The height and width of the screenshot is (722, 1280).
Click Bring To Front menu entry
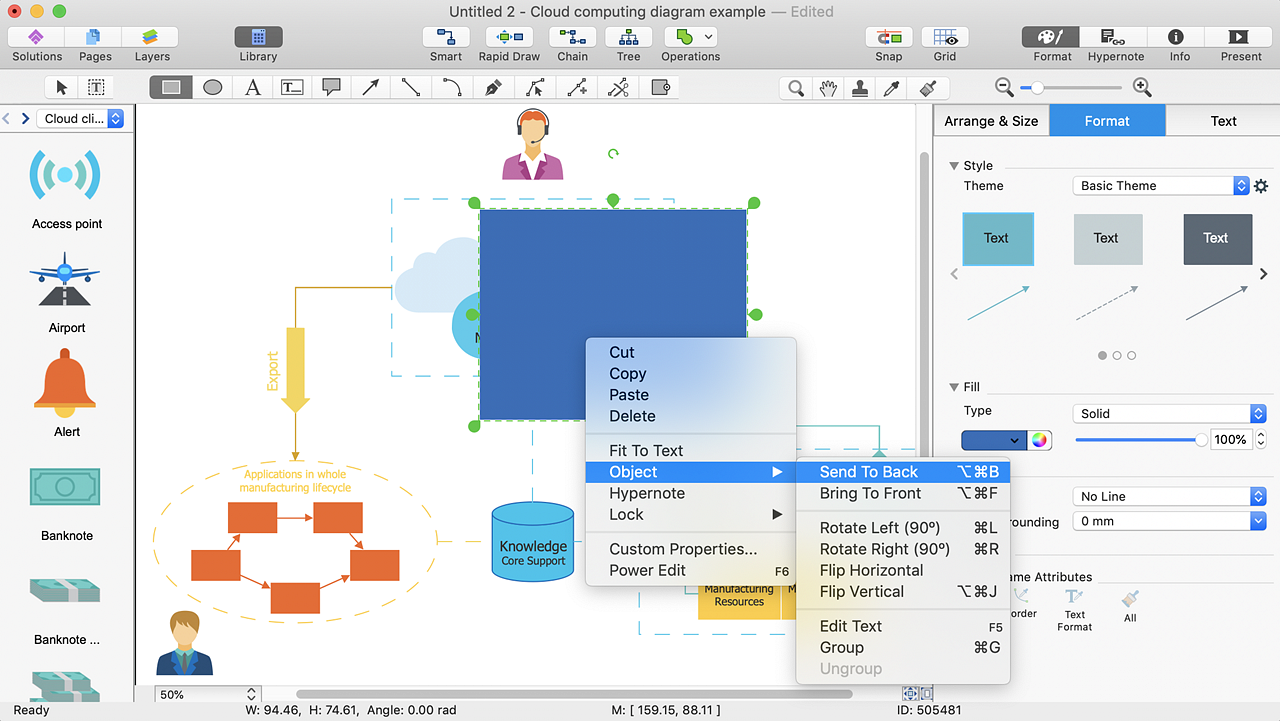pyautogui.click(x=870, y=493)
